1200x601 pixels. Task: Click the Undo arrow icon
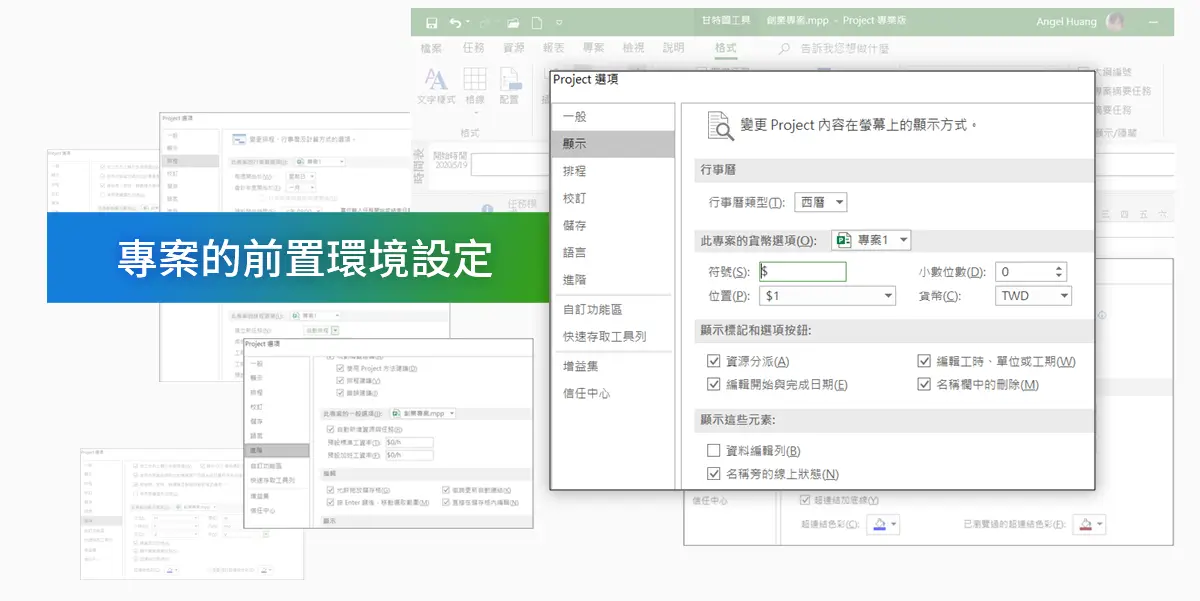click(x=456, y=22)
